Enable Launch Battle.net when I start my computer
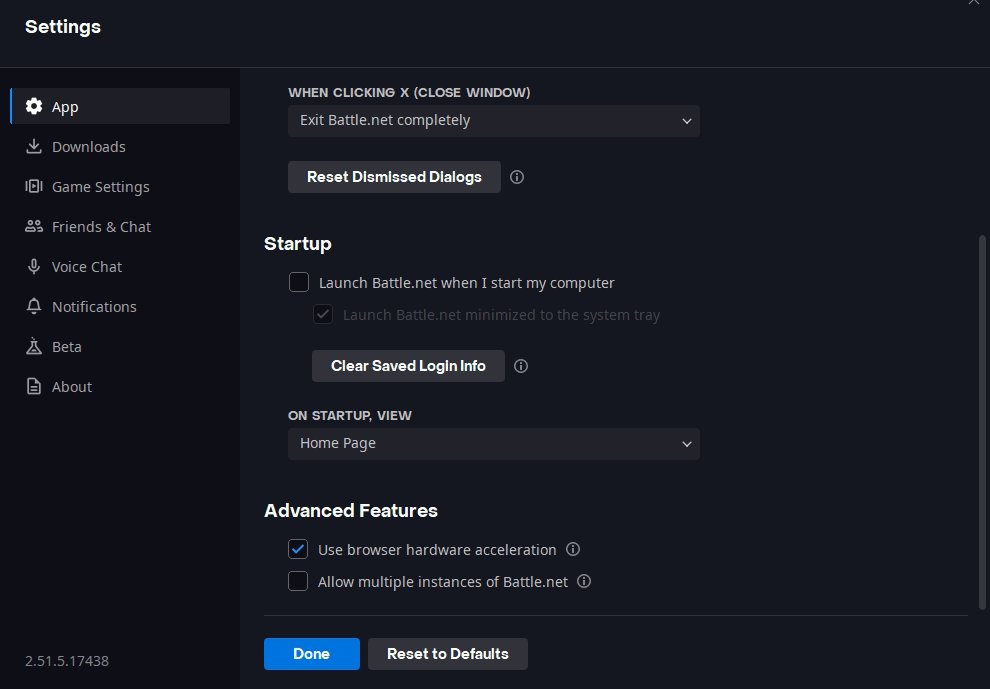The height and width of the screenshot is (689, 990). 299,282
